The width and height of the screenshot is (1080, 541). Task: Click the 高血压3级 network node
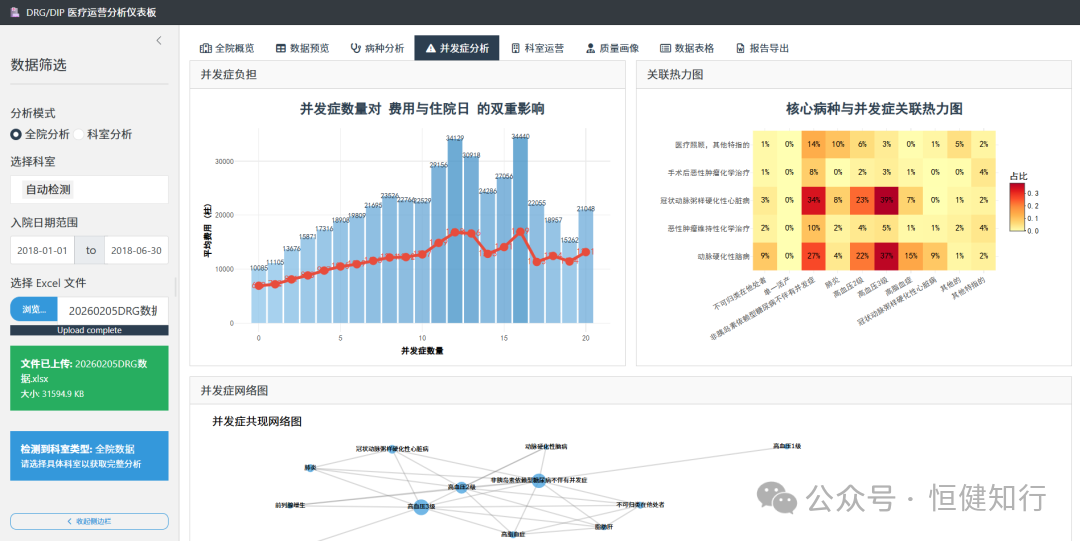coord(422,507)
